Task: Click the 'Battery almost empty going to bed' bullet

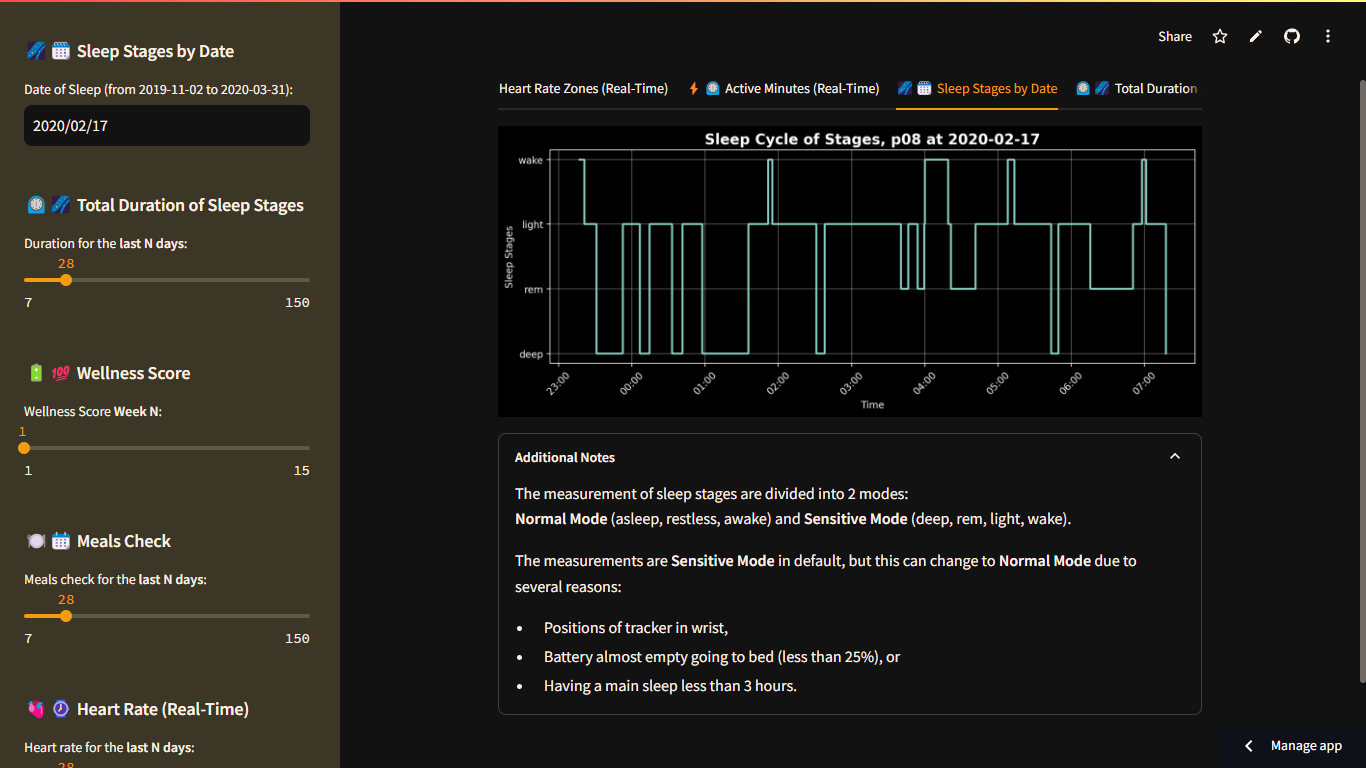Action: pyautogui.click(x=722, y=657)
